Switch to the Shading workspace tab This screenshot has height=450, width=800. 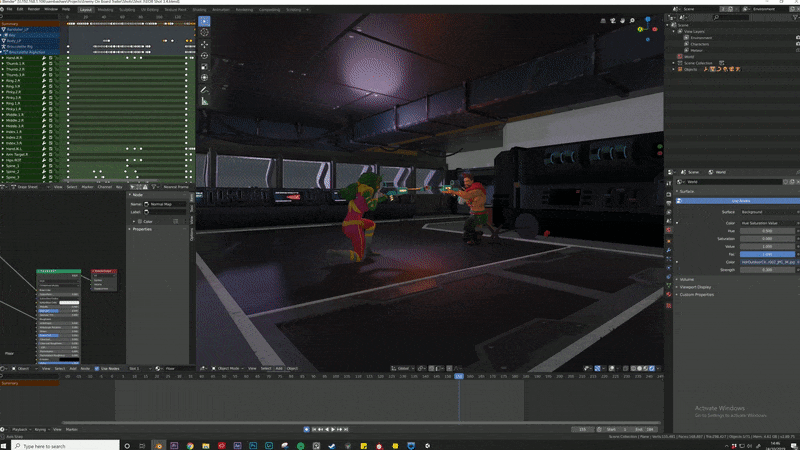coord(199,10)
